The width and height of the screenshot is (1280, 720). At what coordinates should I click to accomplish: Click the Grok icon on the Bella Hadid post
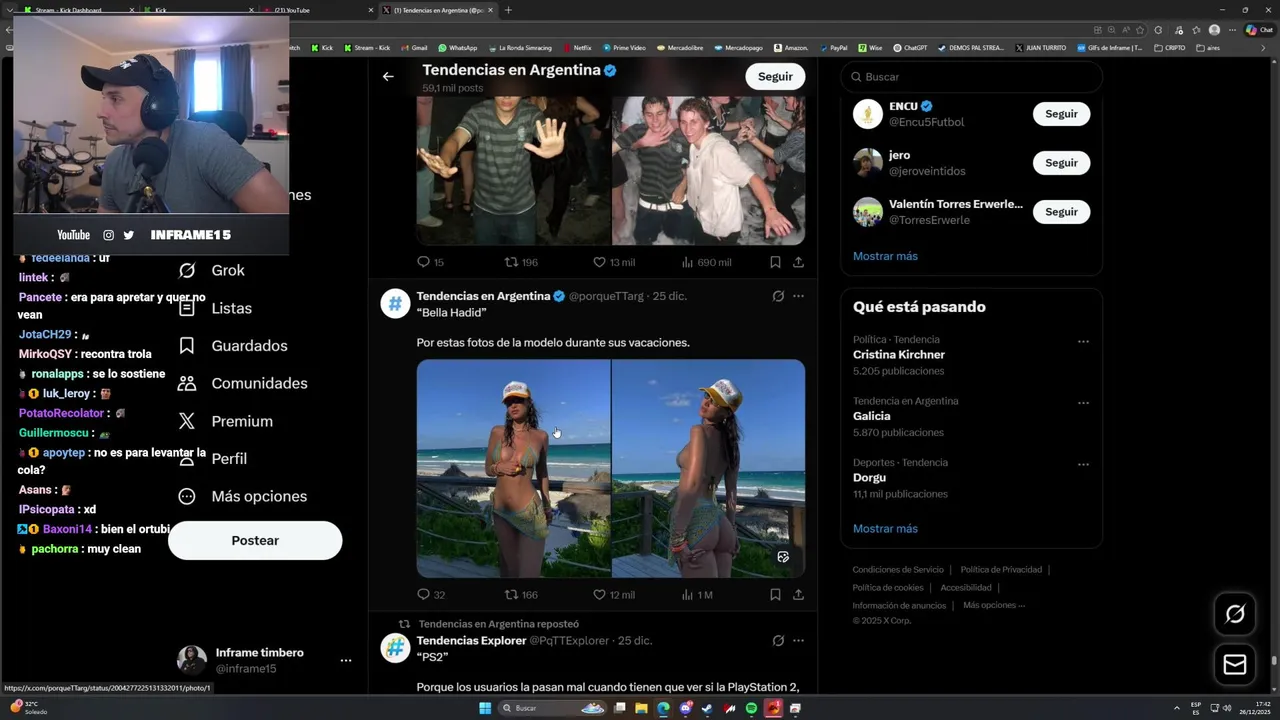[778, 296]
